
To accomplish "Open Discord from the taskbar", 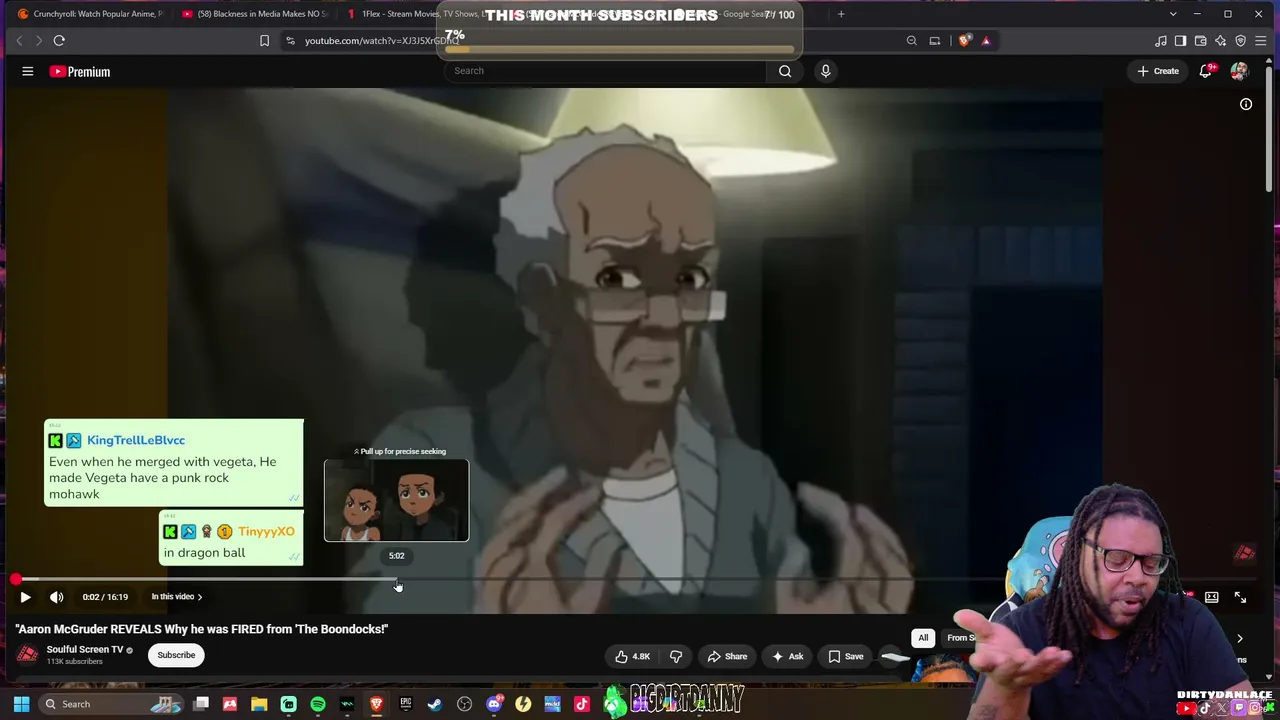I will click(494, 704).
